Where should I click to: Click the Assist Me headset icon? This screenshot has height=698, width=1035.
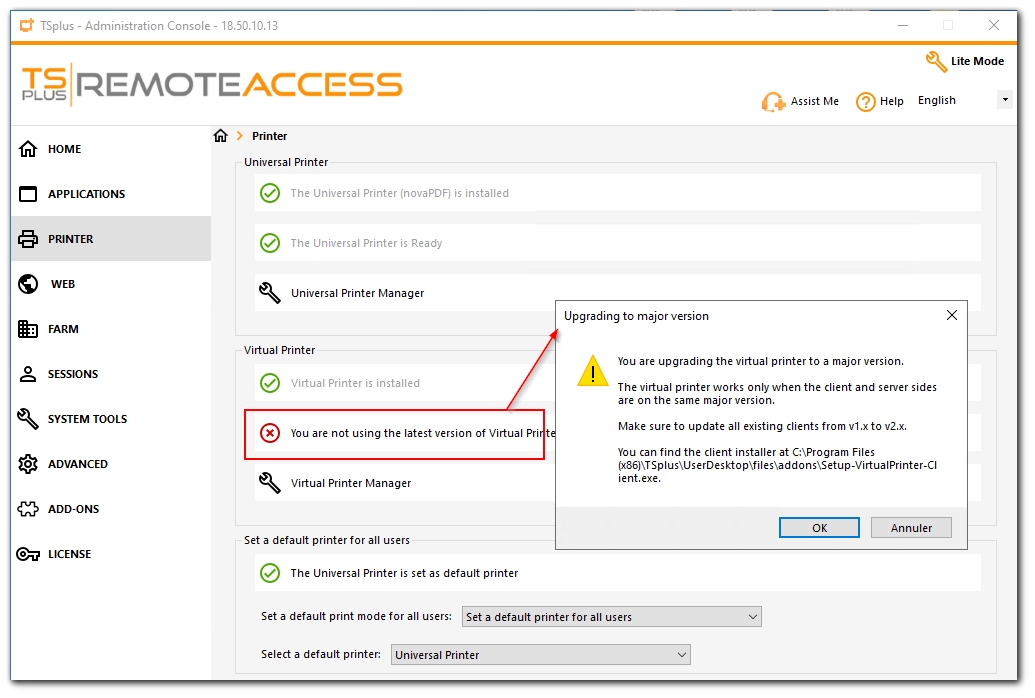point(772,102)
